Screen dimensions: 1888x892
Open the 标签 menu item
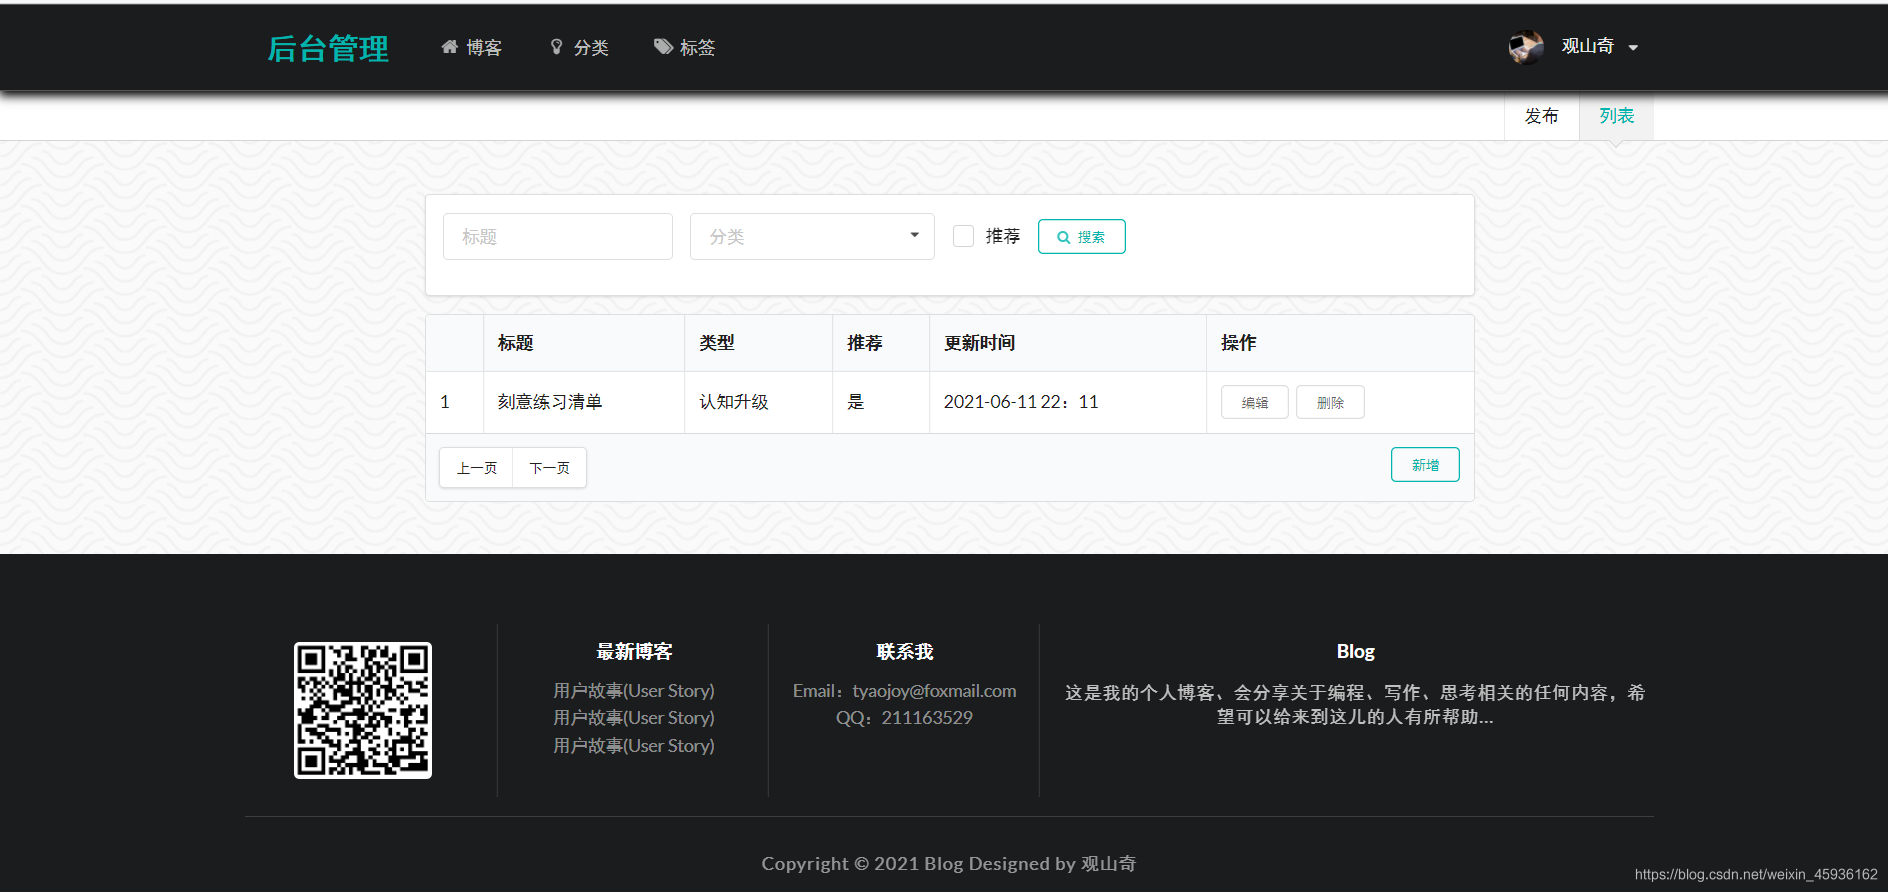click(x=685, y=47)
